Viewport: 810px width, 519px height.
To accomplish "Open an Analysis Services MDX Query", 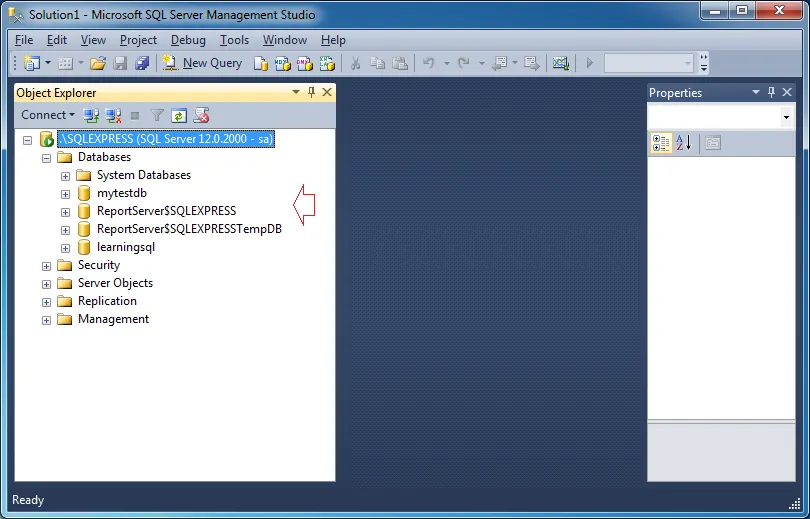I will click(x=283, y=64).
